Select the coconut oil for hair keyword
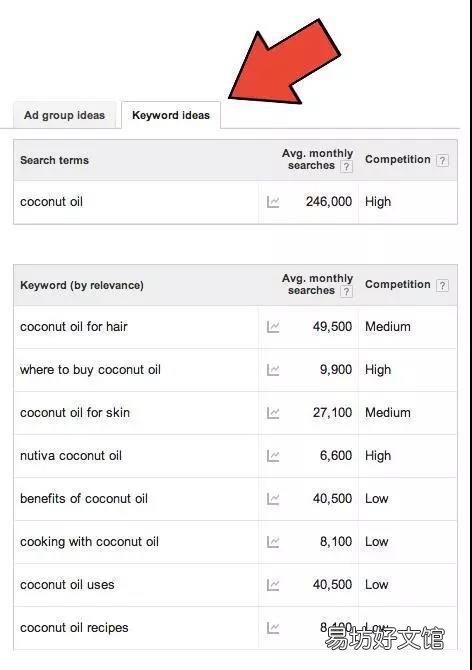This screenshot has height=670, width=472. pyautogui.click(x=74, y=327)
